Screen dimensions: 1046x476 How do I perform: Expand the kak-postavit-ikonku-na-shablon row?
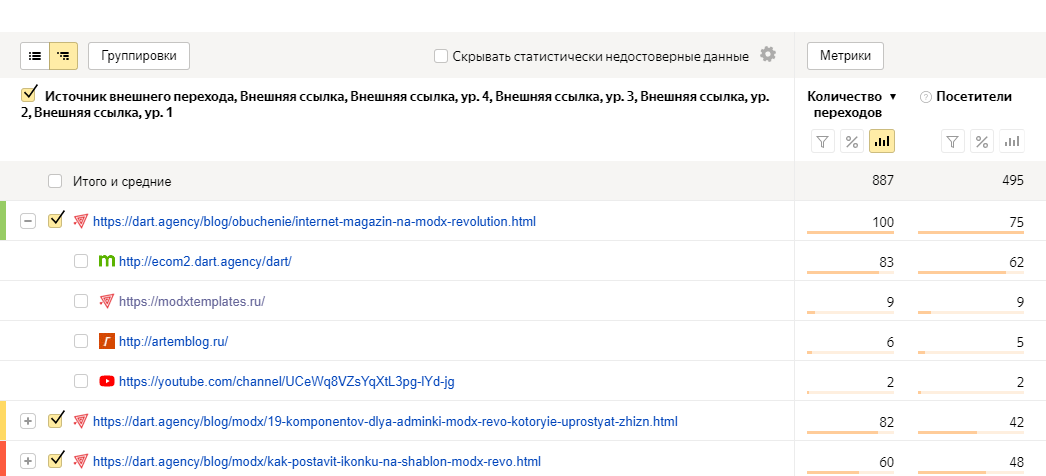tap(28, 461)
